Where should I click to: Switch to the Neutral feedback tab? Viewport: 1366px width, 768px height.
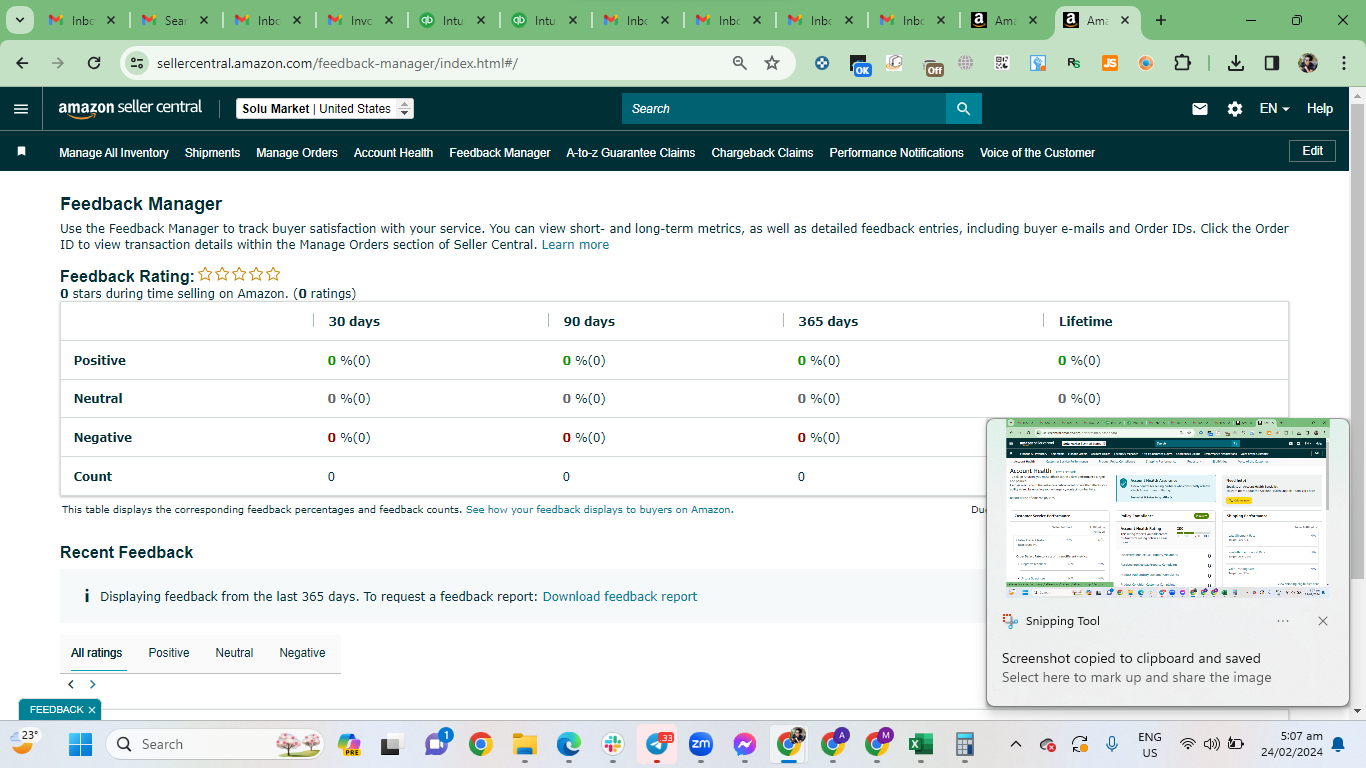(234, 653)
